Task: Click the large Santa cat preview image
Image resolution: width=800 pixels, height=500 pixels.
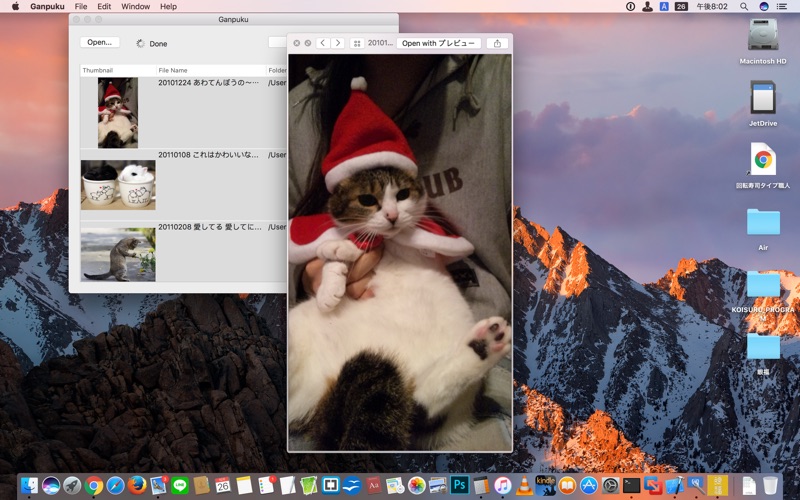Action: pyautogui.click(x=400, y=253)
